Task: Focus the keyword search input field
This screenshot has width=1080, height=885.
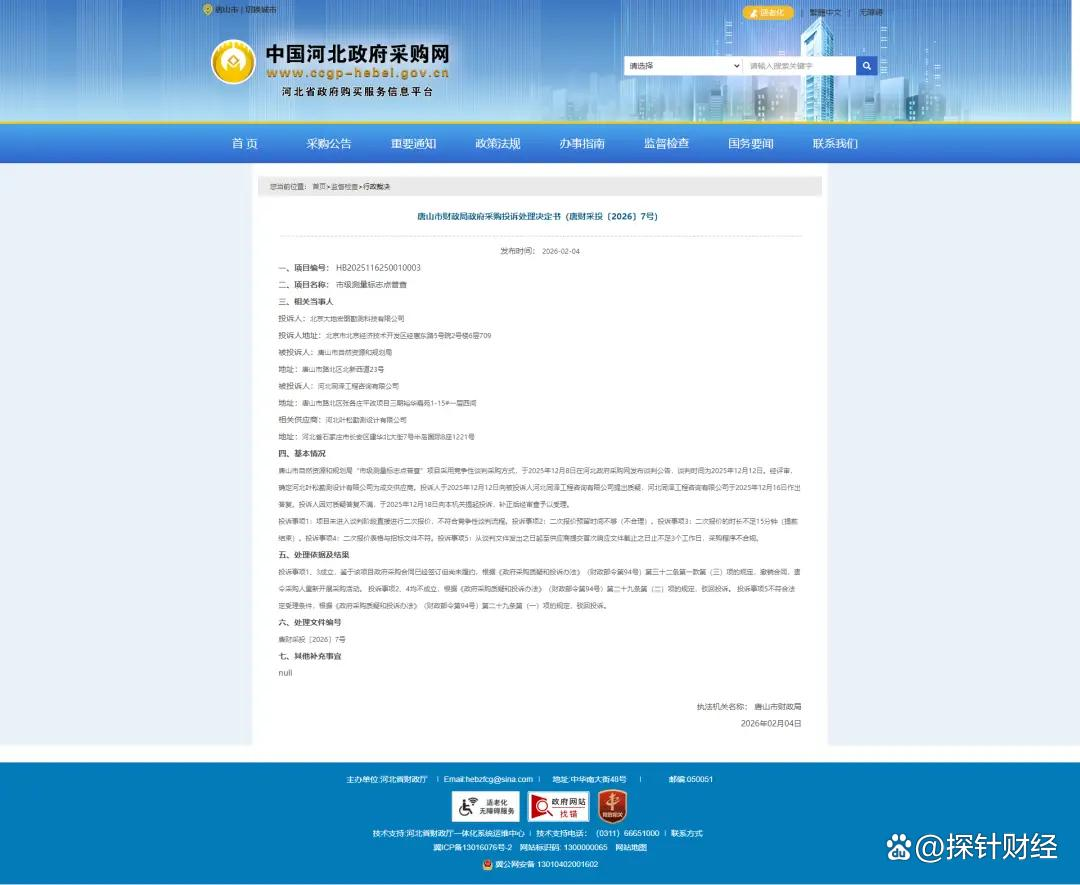Action: (x=799, y=66)
